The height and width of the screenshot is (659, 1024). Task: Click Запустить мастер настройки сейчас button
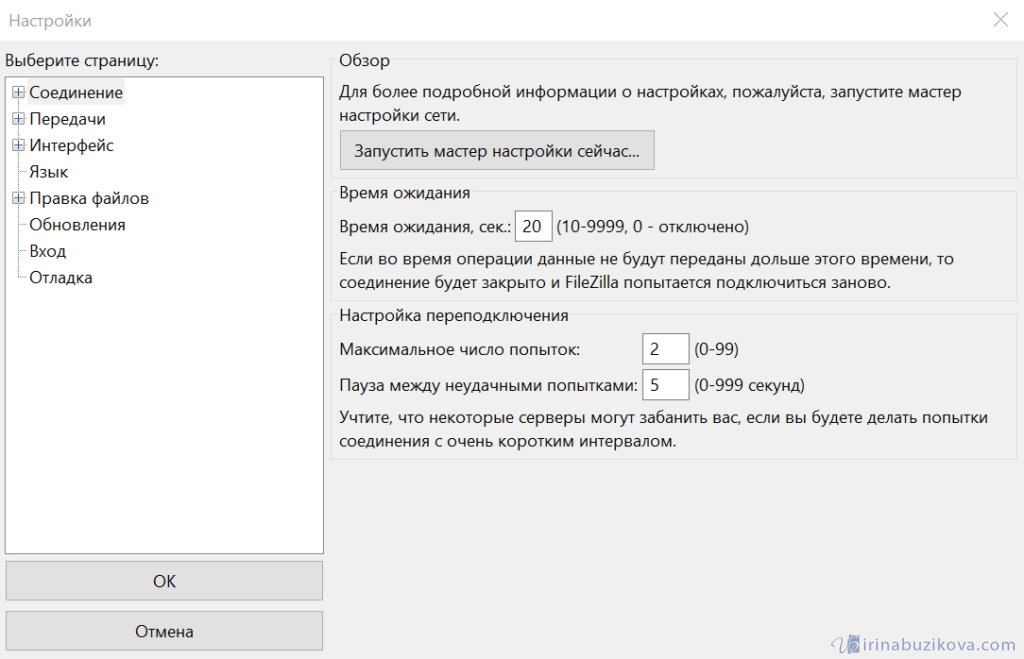[x=496, y=154]
